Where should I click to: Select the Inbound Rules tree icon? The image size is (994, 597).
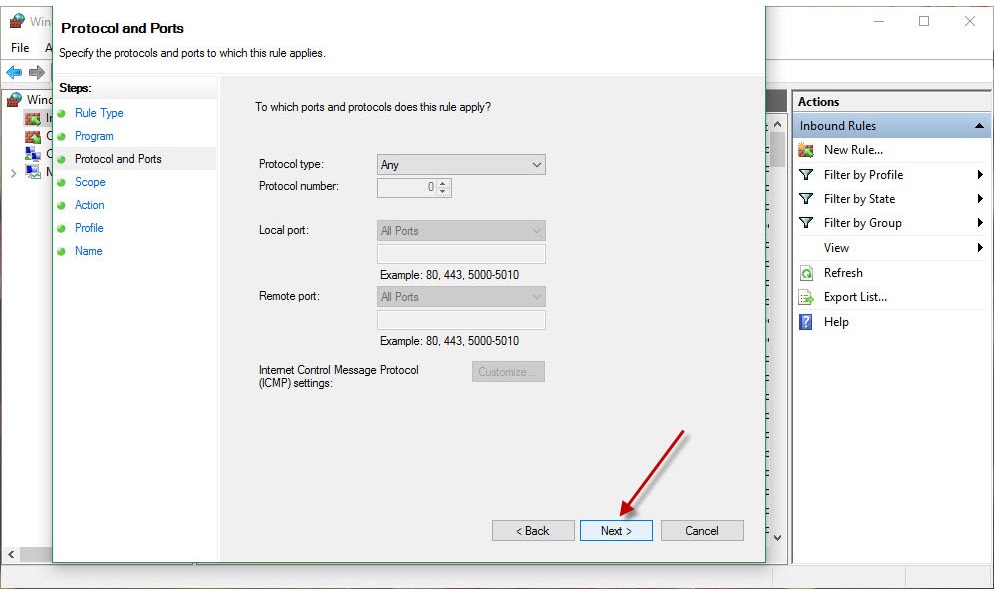(x=32, y=118)
